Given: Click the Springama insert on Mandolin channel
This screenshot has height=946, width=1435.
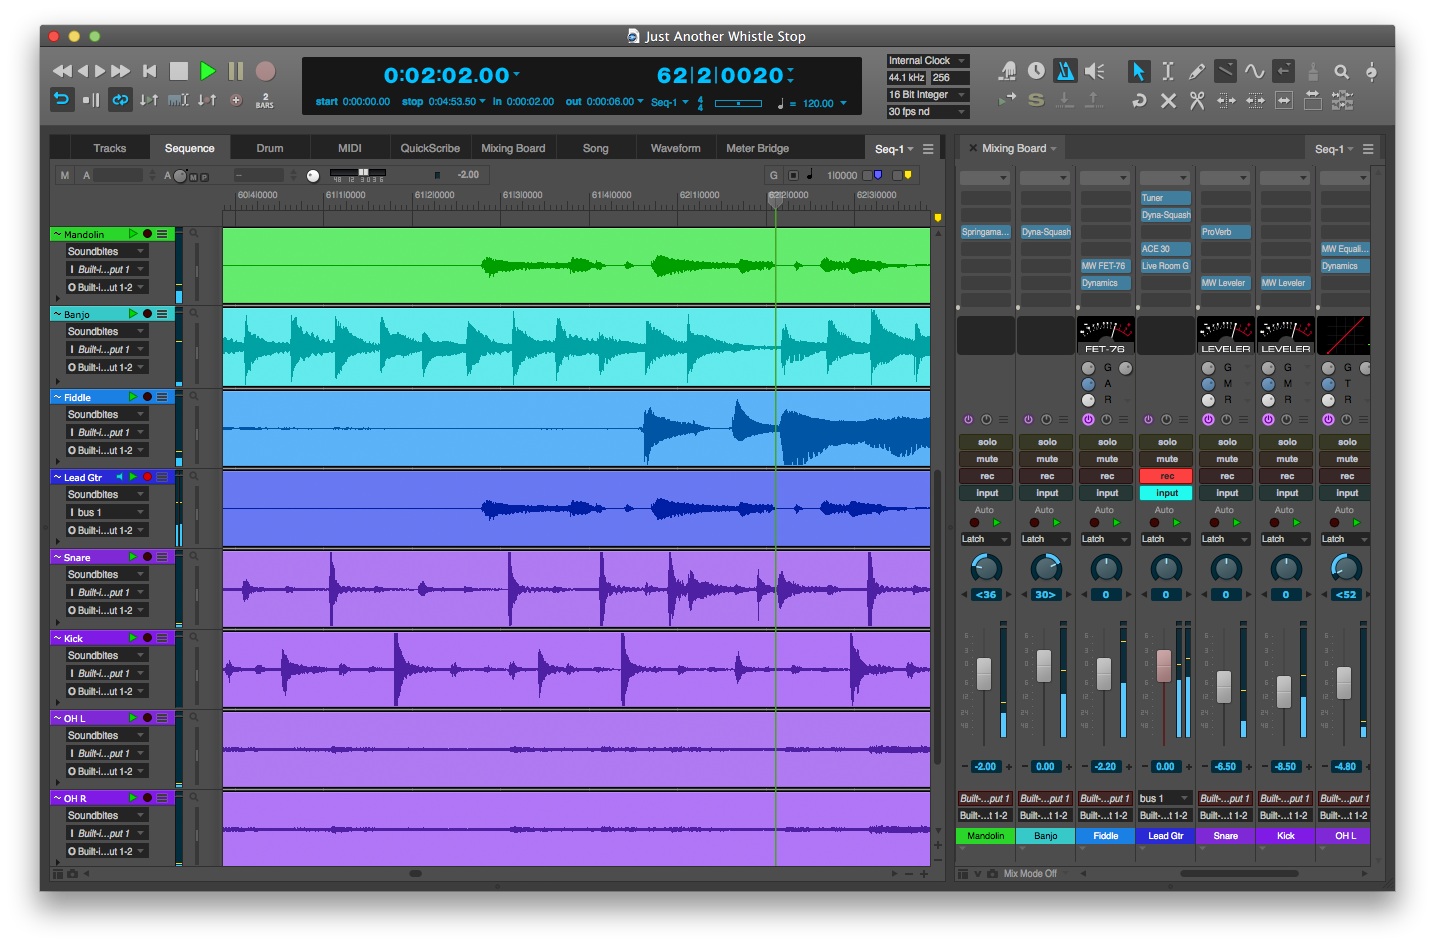Looking at the screenshot, I should click(985, 232).
